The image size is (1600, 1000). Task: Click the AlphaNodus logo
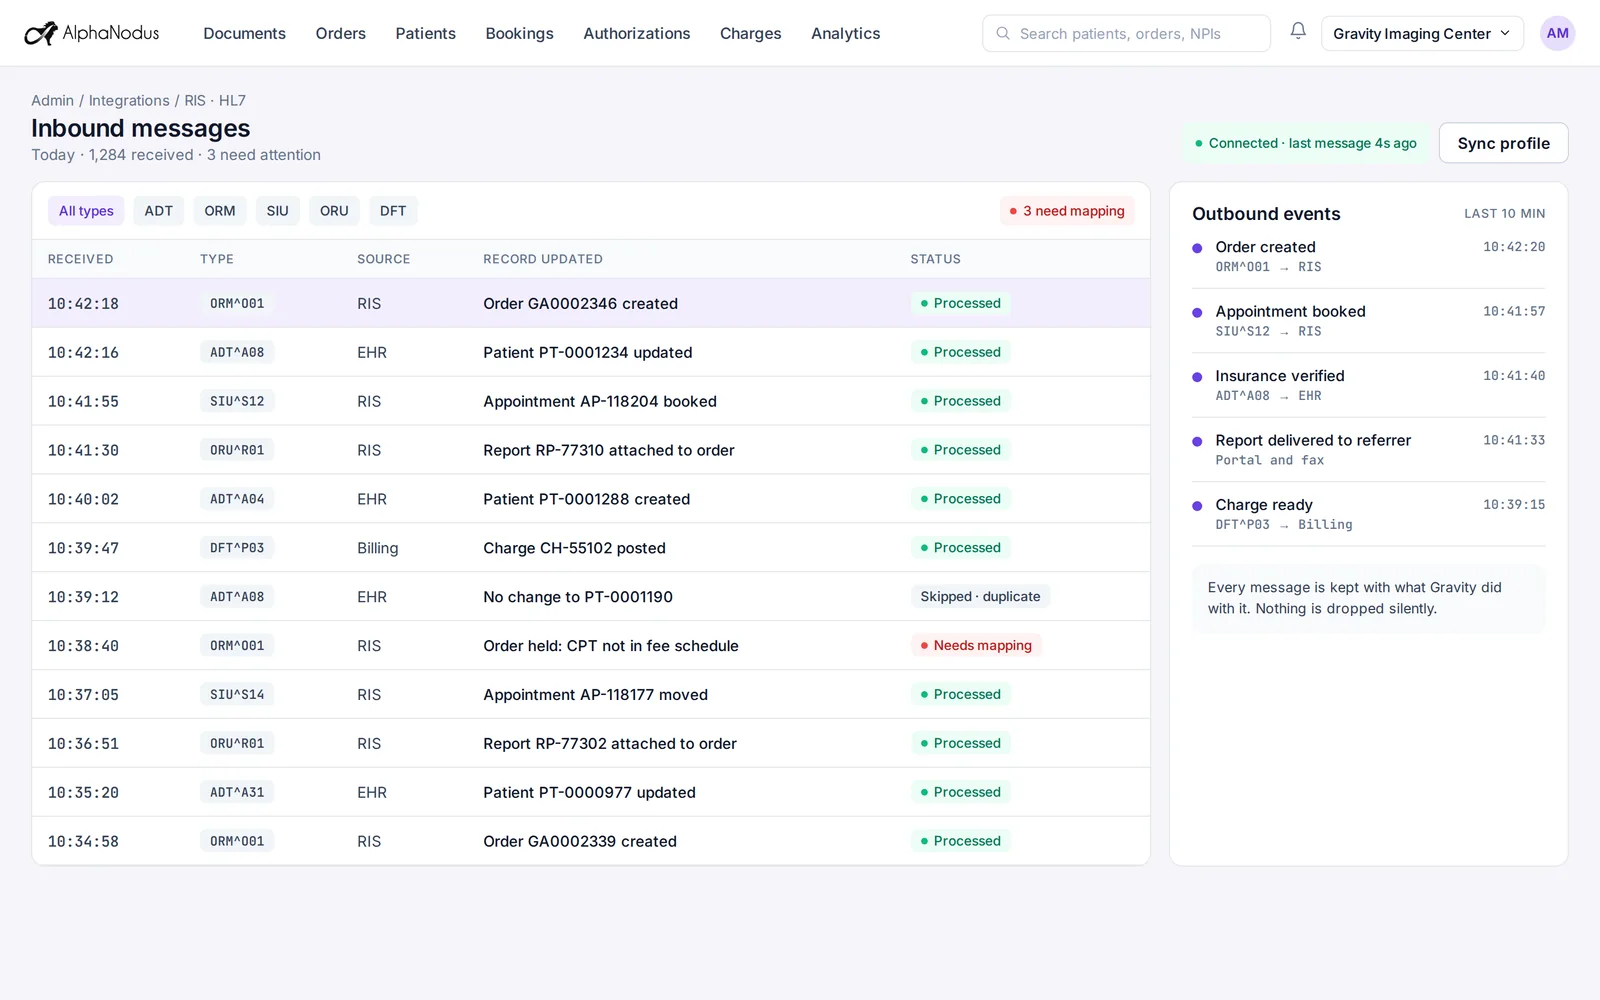coord(92,33)
